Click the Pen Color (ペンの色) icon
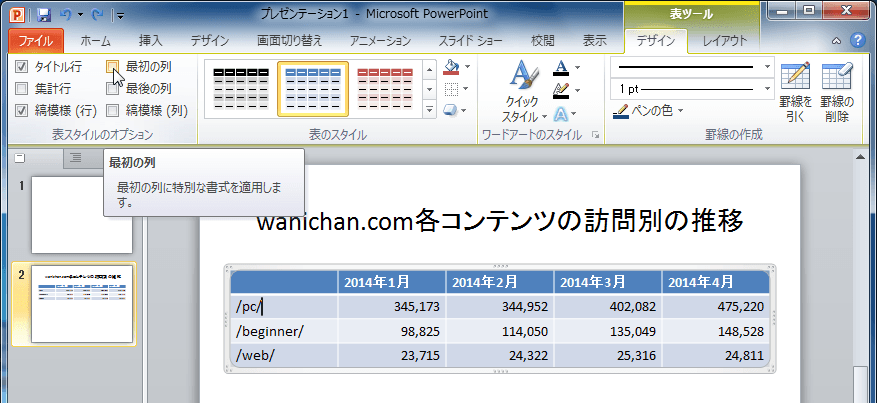 (620, 111)
